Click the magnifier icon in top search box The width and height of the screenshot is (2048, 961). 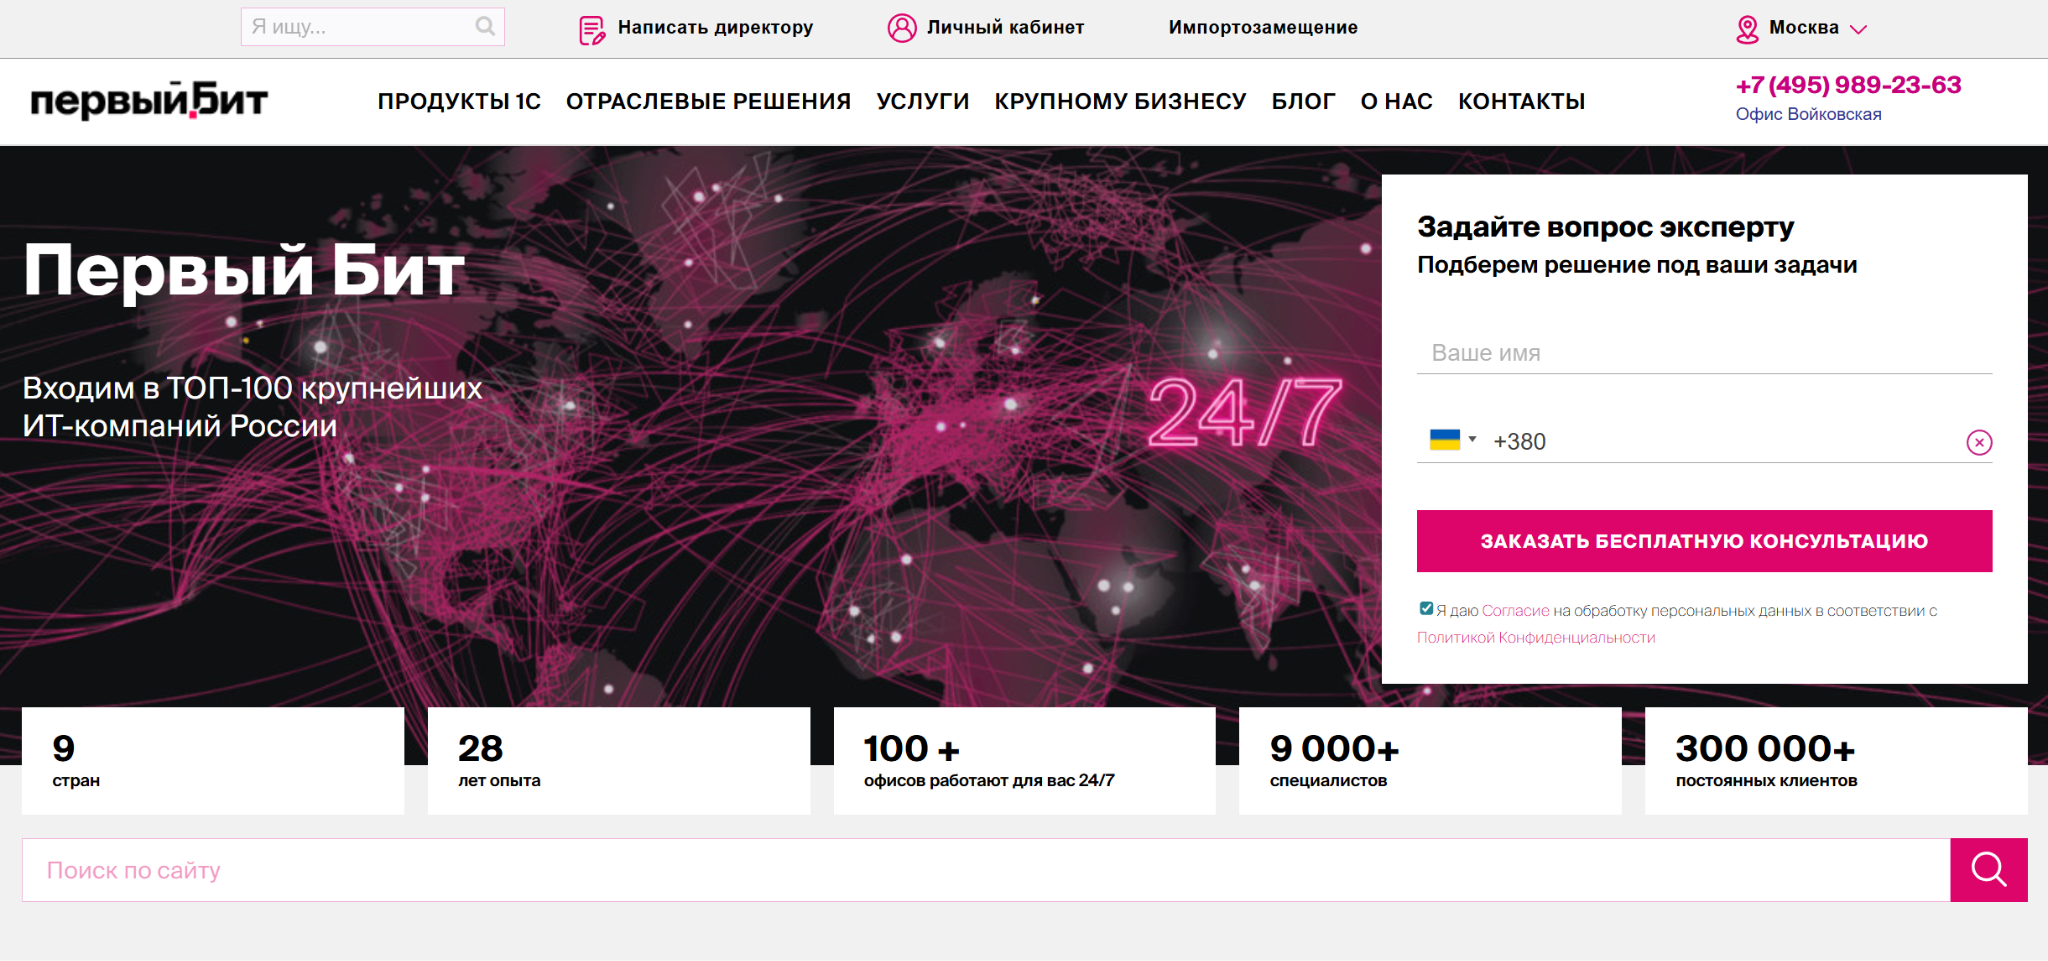click(485, 27)
